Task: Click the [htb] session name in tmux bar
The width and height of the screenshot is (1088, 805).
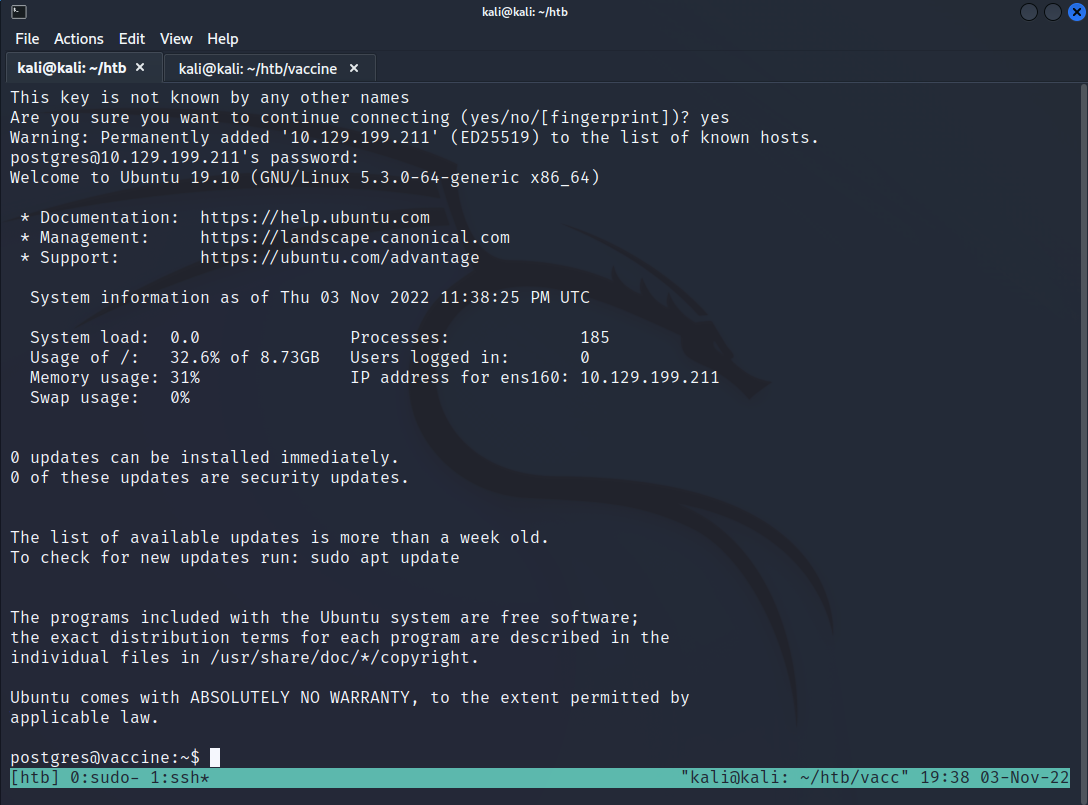Action: (x=35, y=778)
